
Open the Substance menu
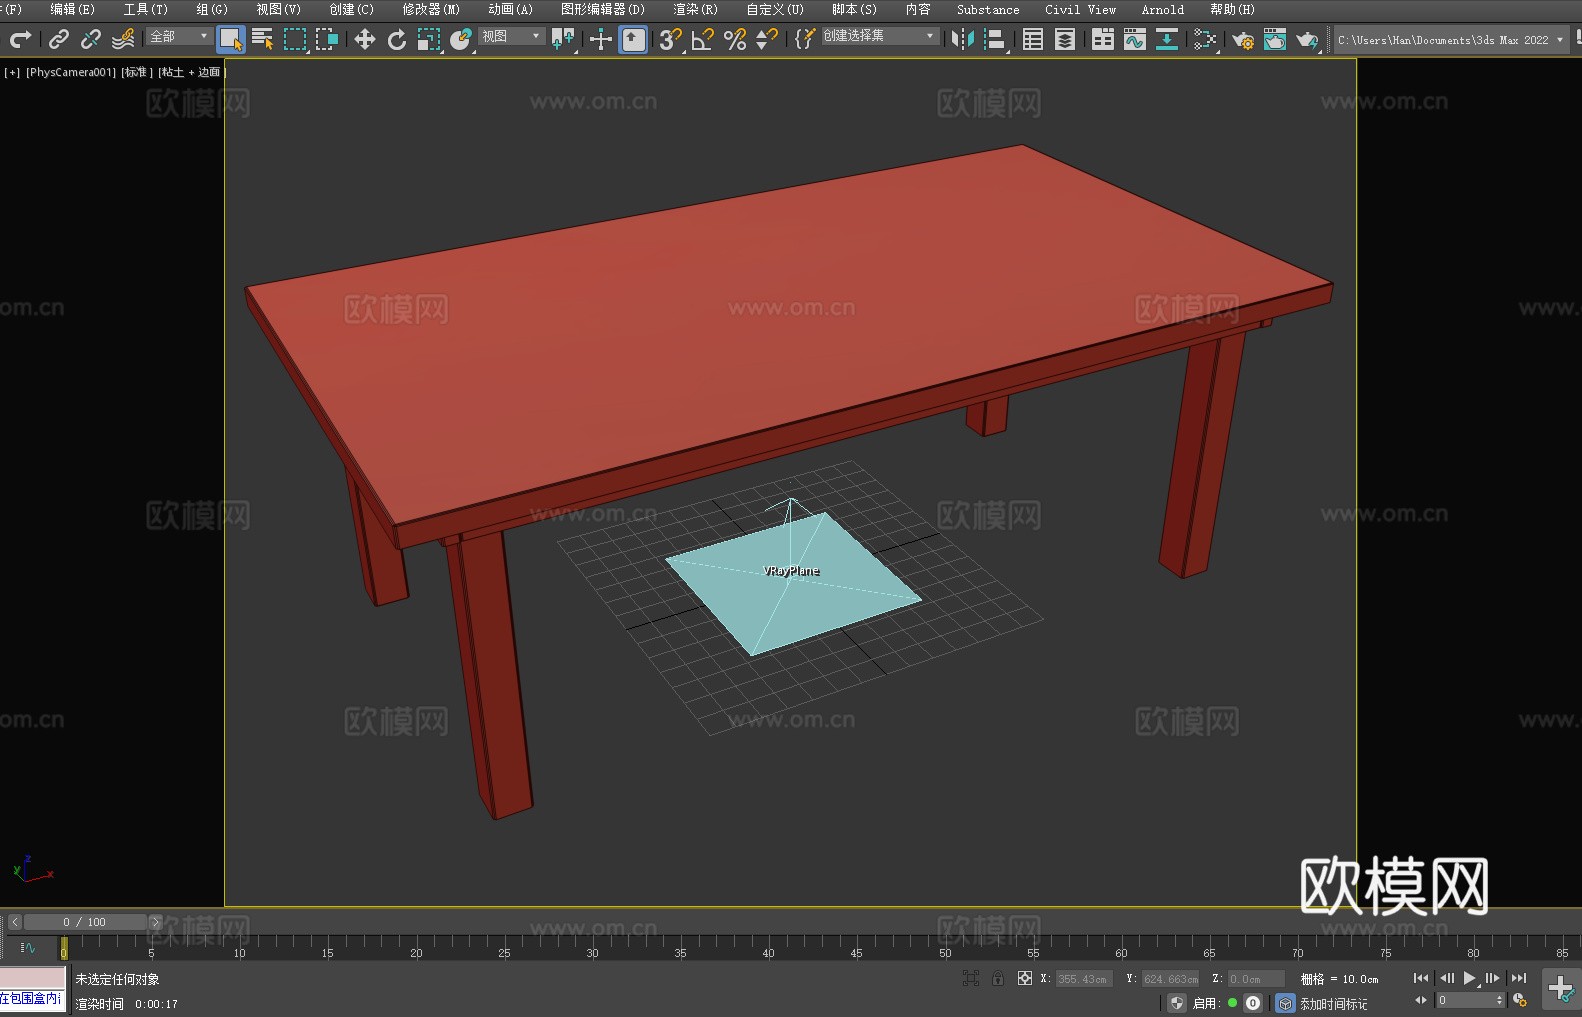[x=988, y=9]
